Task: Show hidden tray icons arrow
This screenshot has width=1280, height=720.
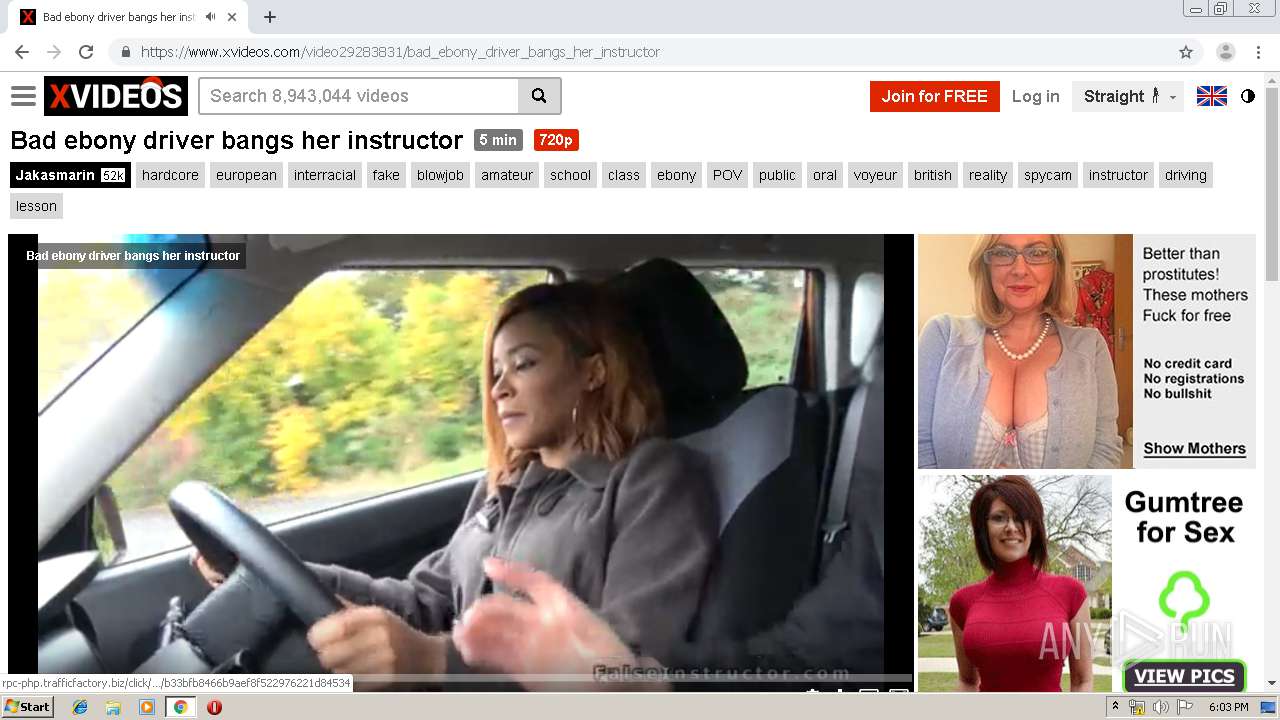Action: point(1115,707)
